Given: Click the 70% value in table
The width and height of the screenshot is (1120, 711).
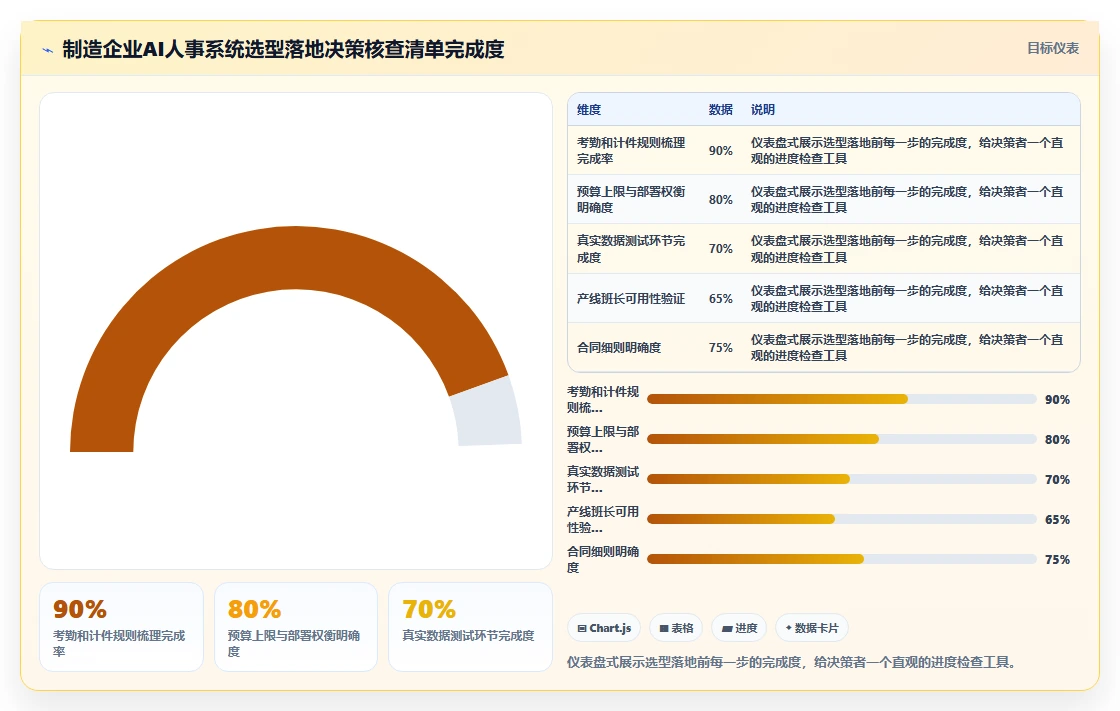Looking at the screenshot, I should (x=721, y=249).
